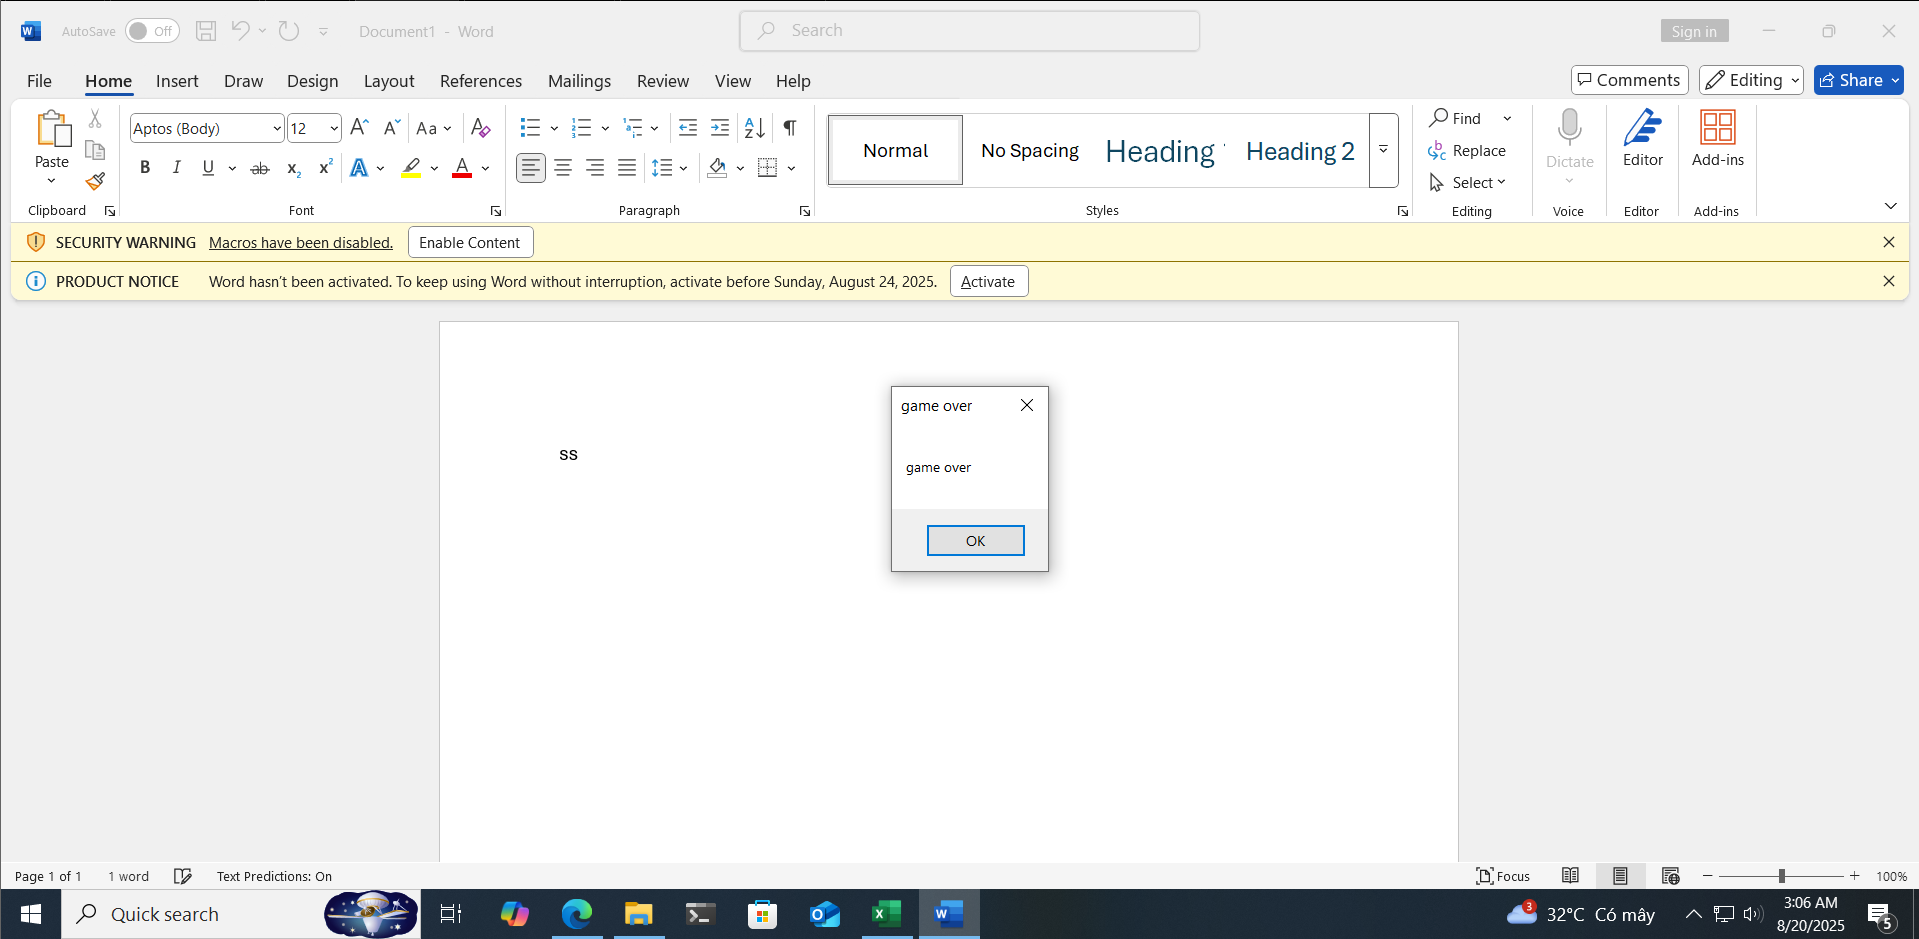This screenshot has height=939, width=1919.
Task: Open the Review tab
Action: (x=663, y=81)
